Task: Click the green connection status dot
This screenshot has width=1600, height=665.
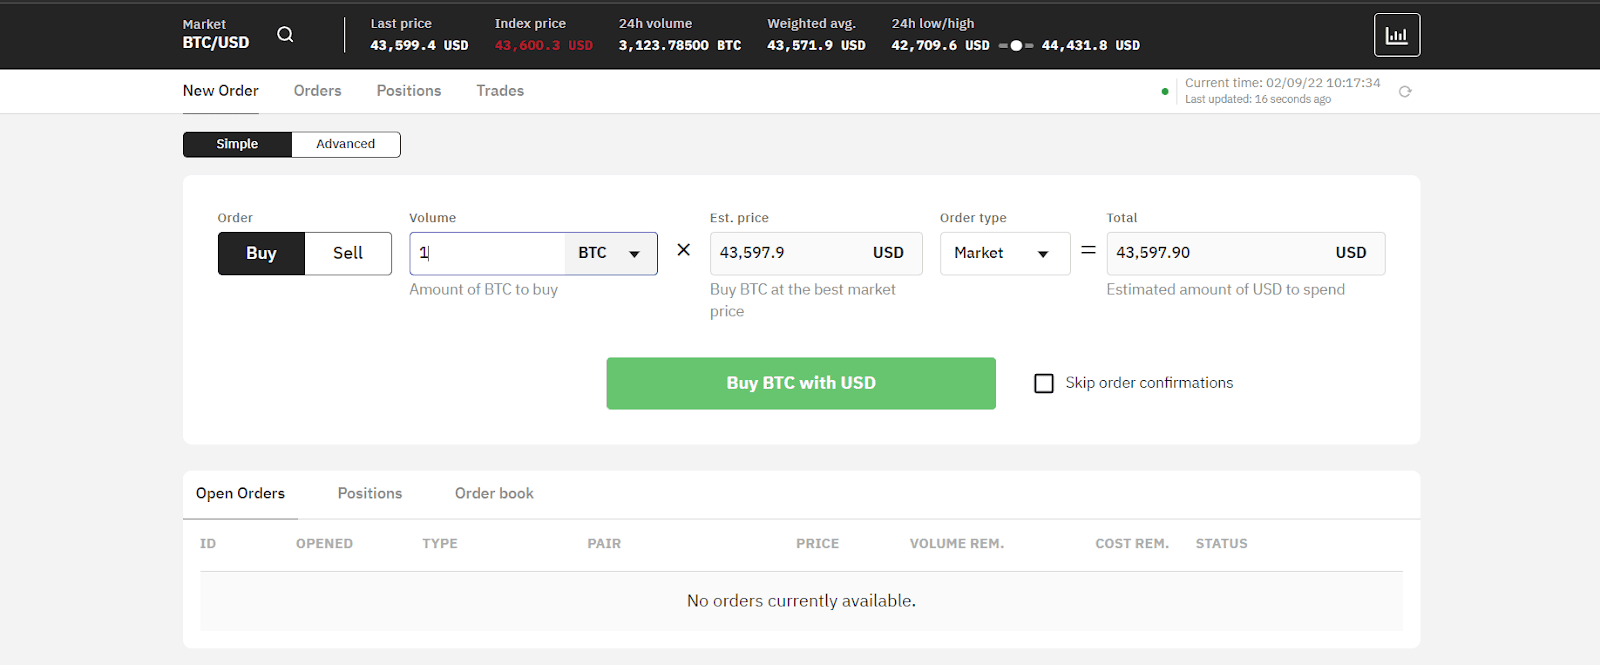Action: coord(1165,92)
